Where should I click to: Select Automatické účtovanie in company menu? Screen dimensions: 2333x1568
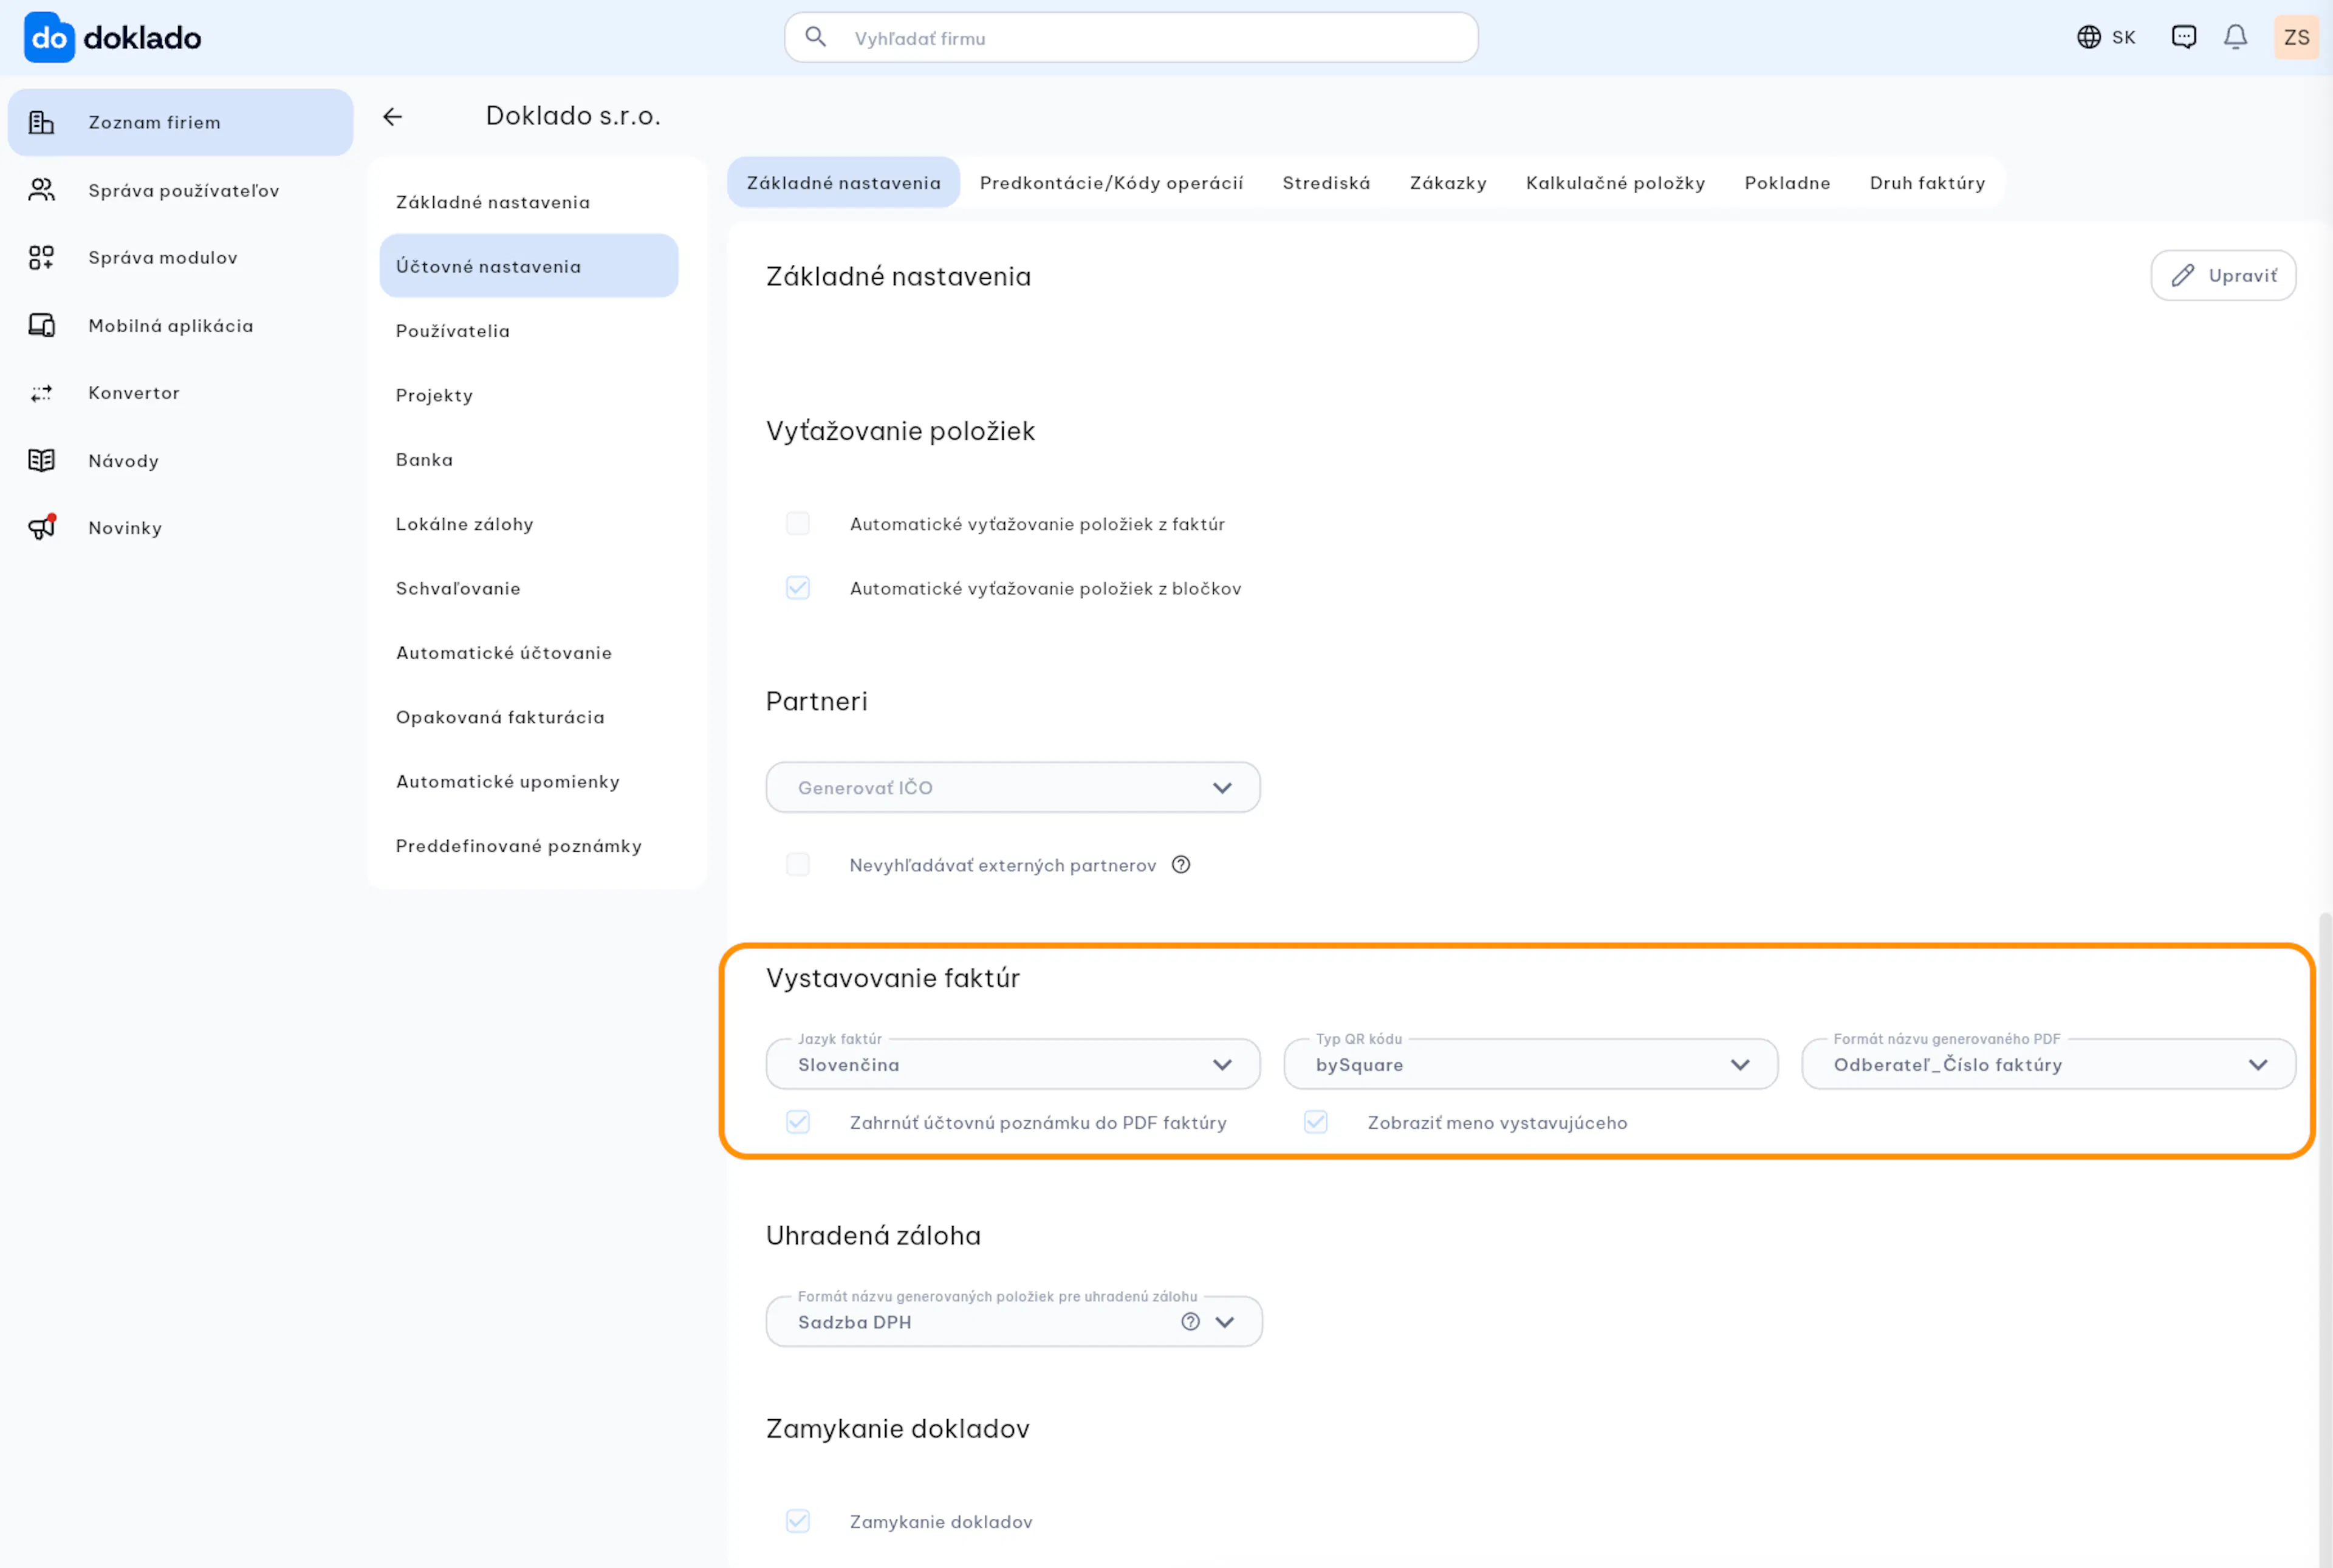point(529,653)
